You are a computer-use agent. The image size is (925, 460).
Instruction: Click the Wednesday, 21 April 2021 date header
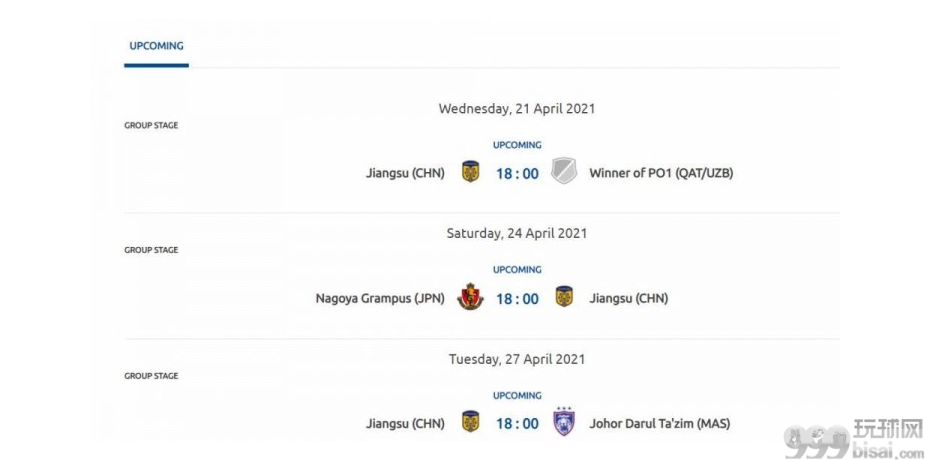click(517, 109)
